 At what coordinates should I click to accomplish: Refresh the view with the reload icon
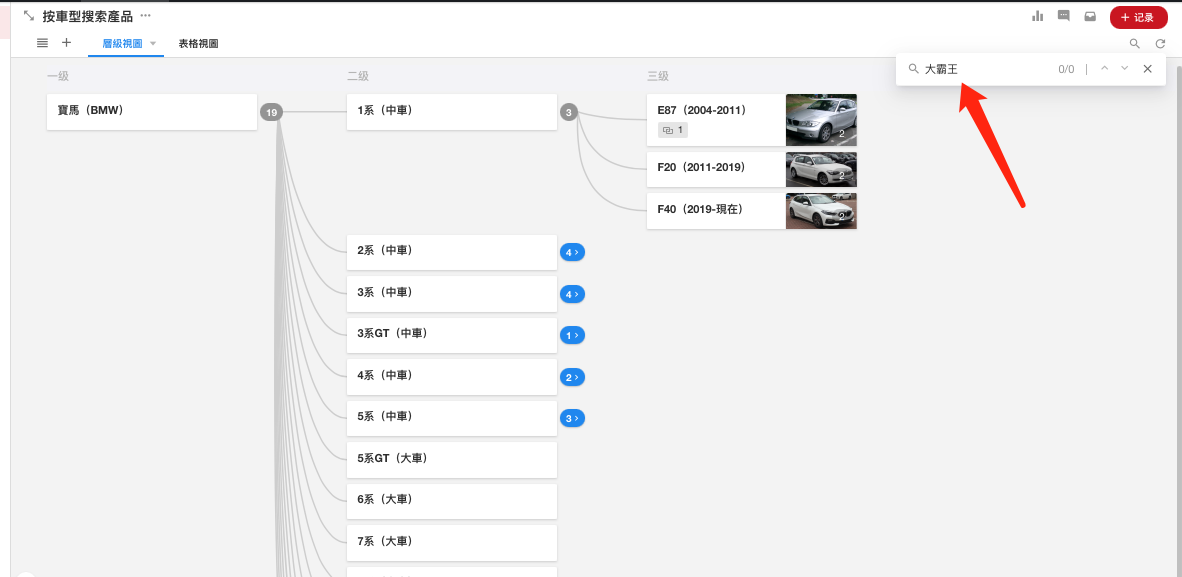point(1160,44)
